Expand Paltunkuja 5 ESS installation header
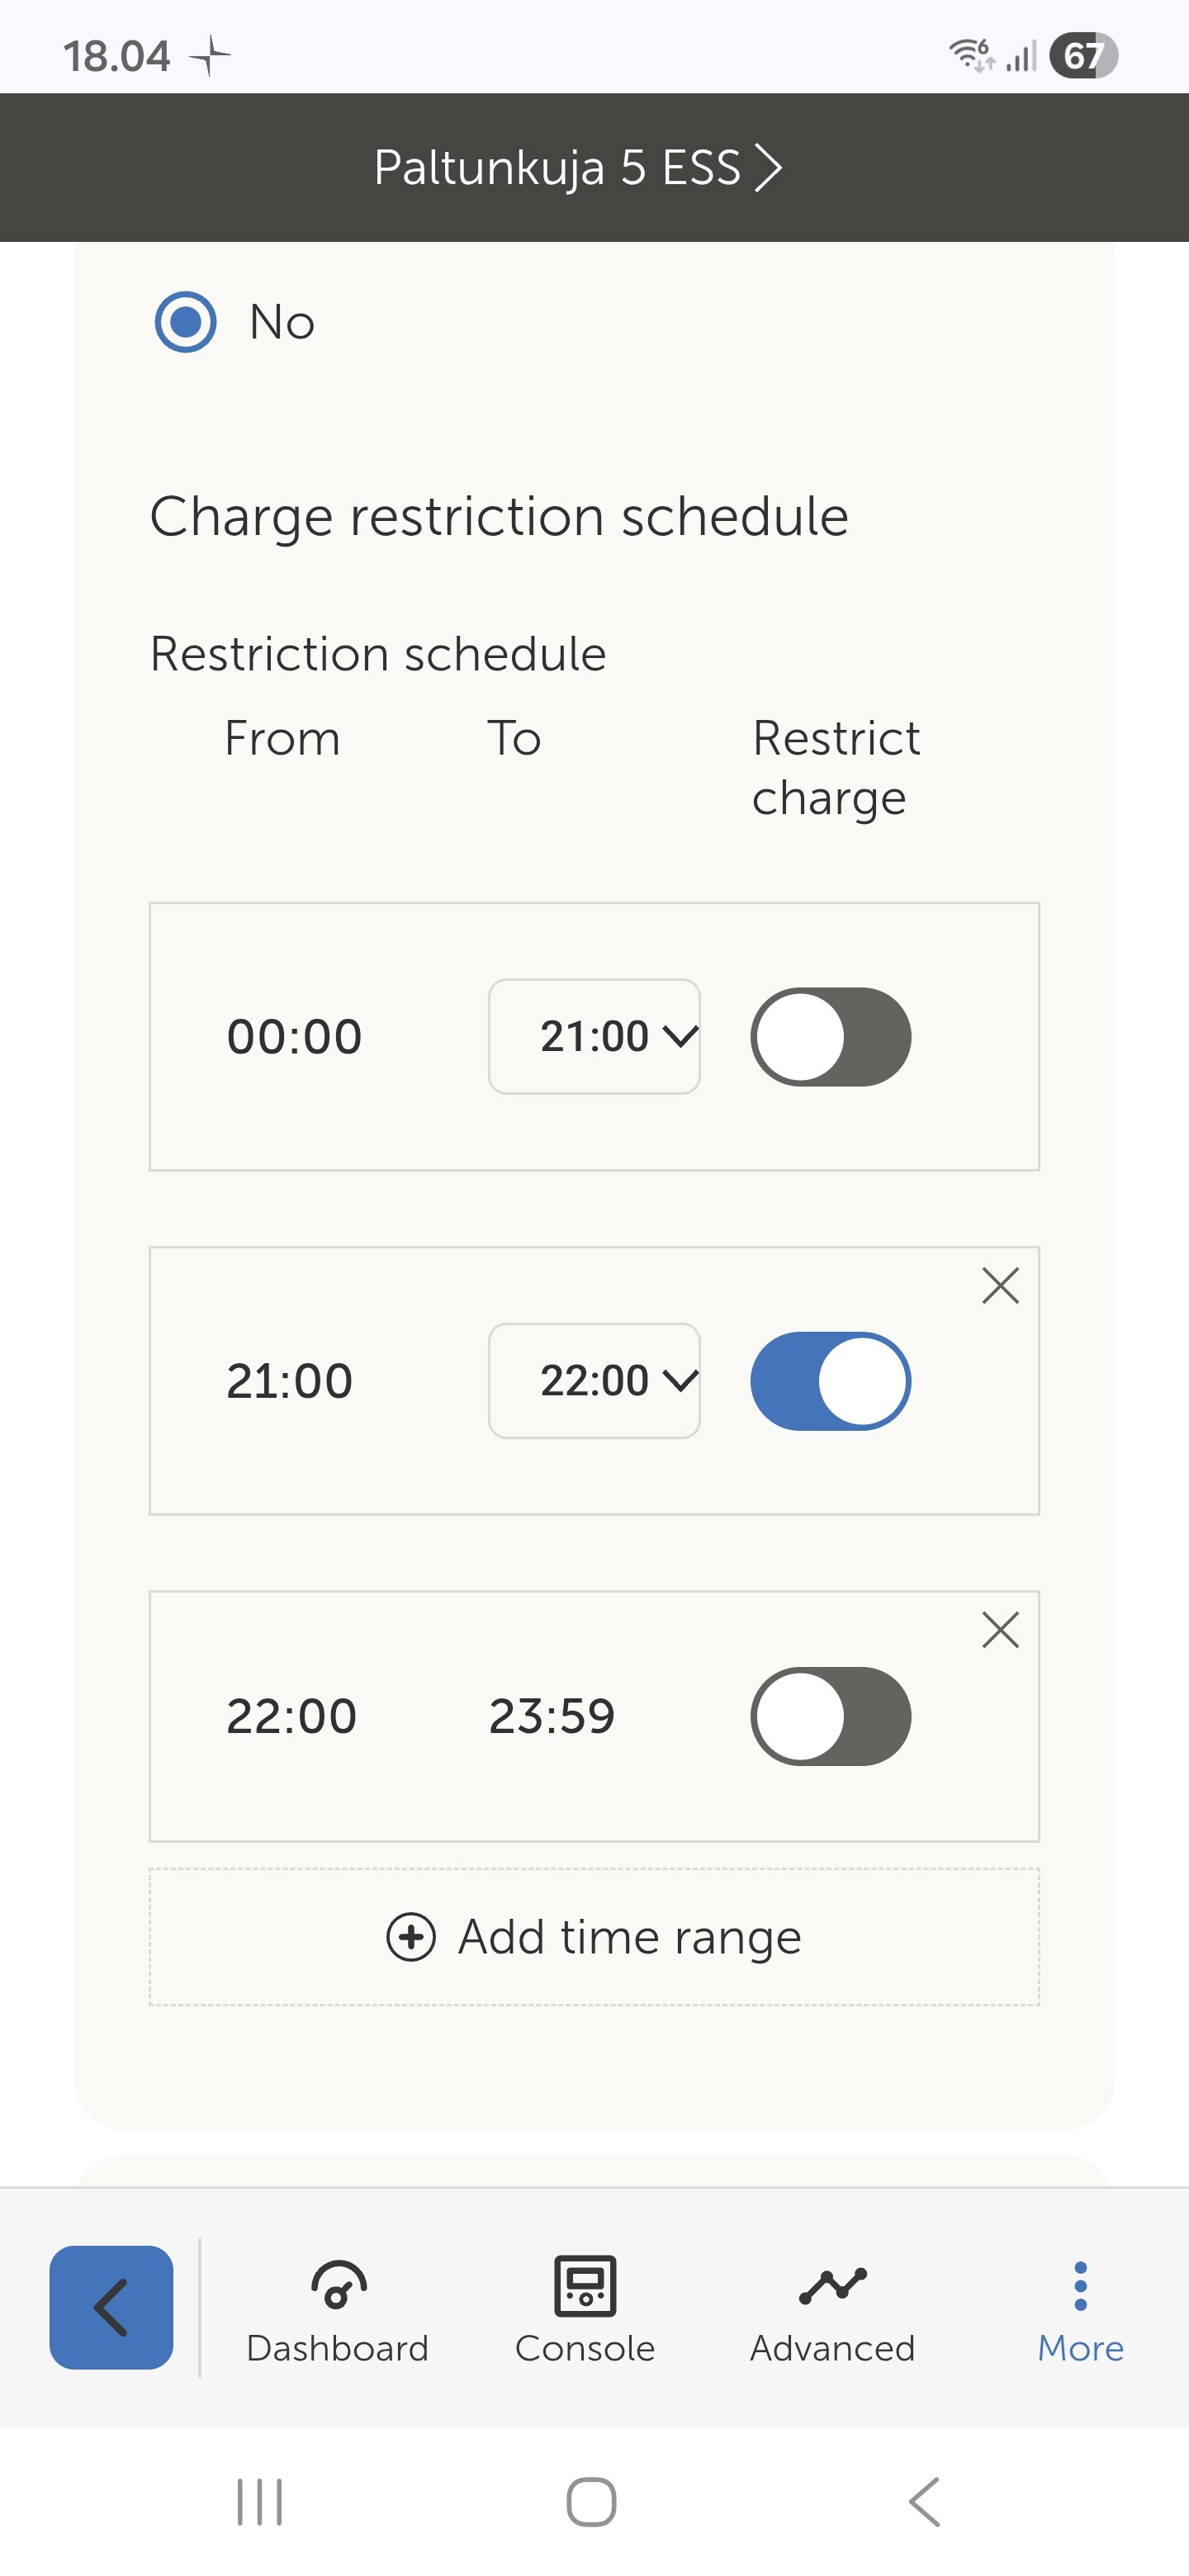This screenshot has width=1189, height=2576. click(x=578, y=167)
